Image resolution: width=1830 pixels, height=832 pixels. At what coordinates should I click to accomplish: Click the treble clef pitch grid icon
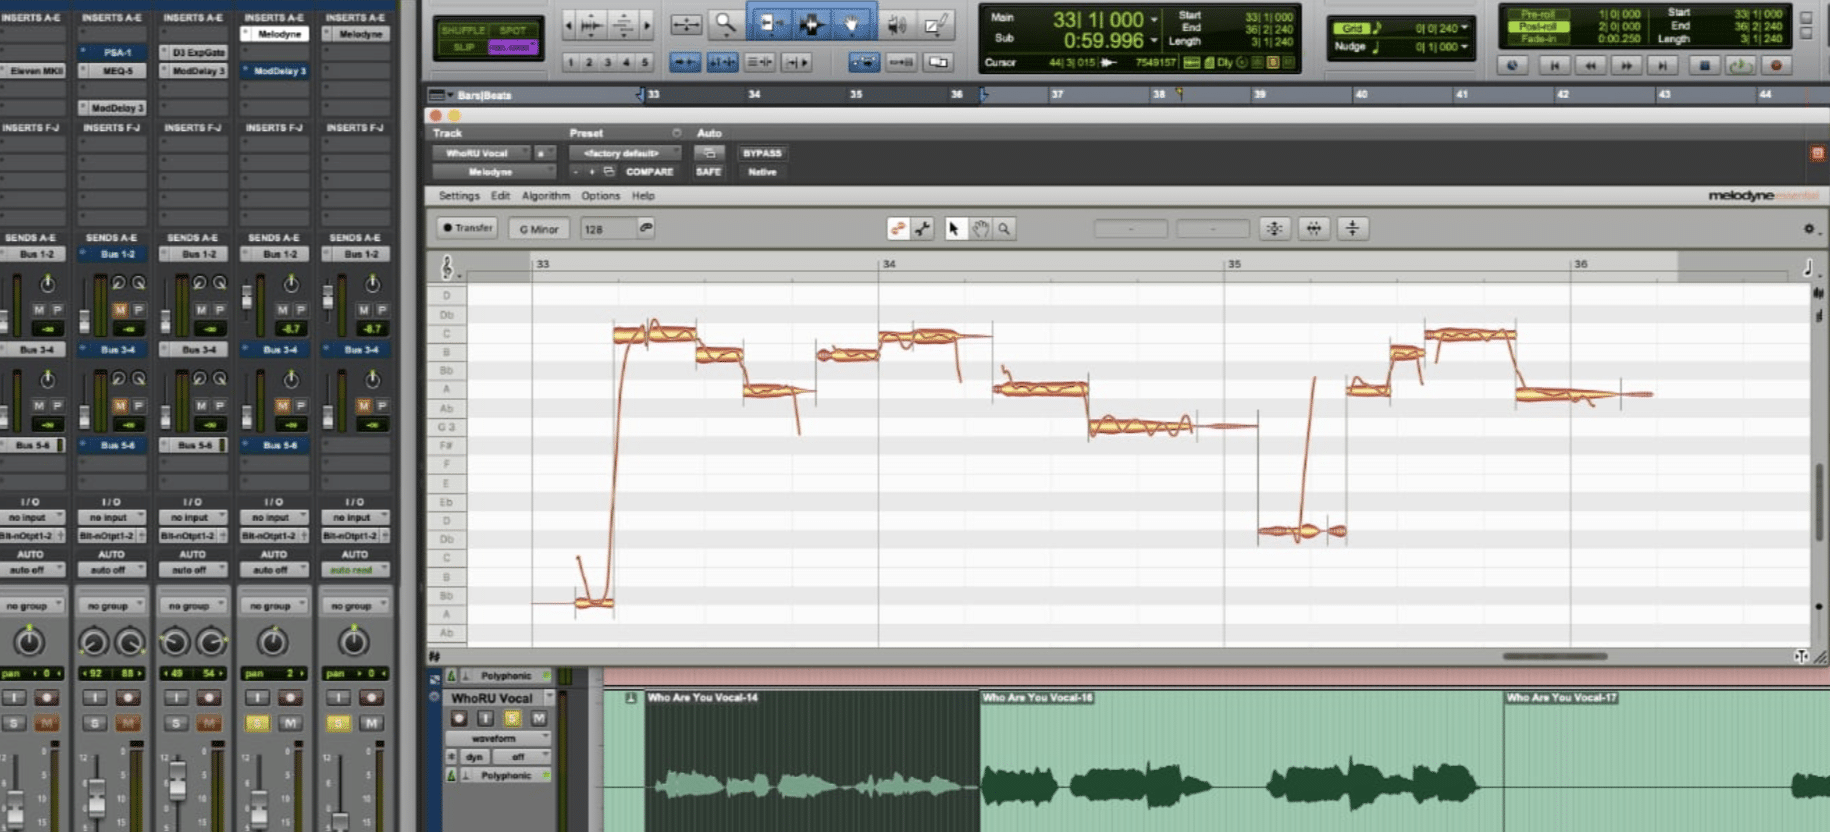click(x=447, y=267)
